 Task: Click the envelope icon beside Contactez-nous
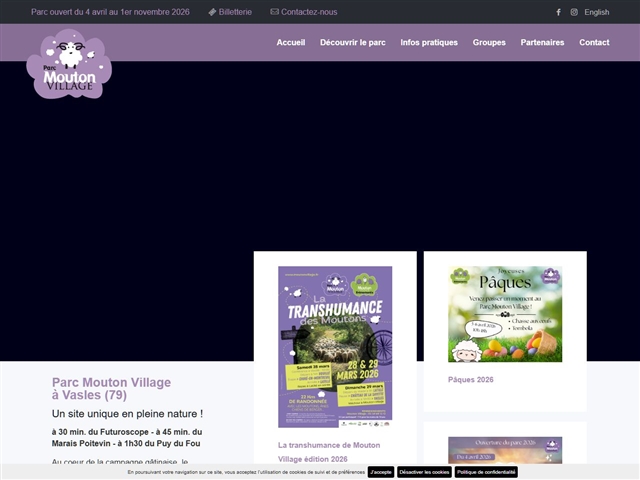click(274, 12)
